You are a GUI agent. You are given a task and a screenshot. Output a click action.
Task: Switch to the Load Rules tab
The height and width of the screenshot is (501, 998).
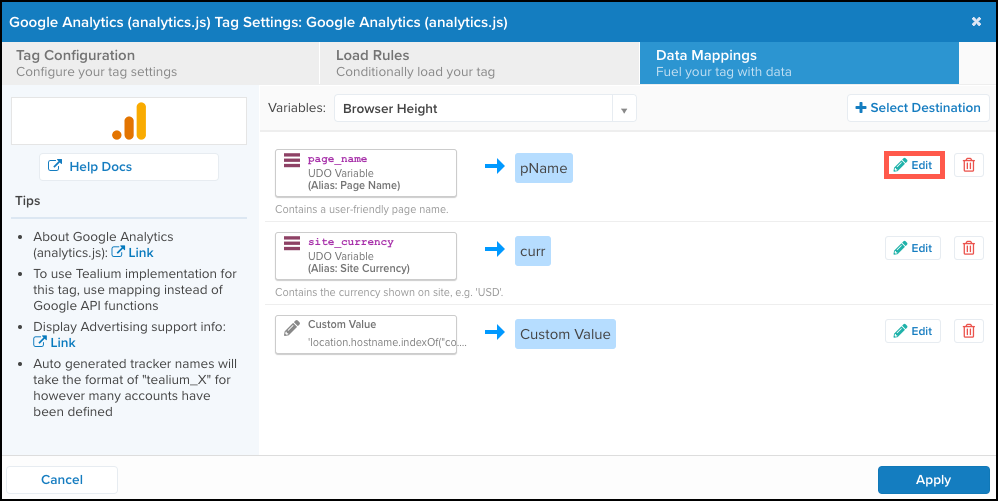click(479, 63)
